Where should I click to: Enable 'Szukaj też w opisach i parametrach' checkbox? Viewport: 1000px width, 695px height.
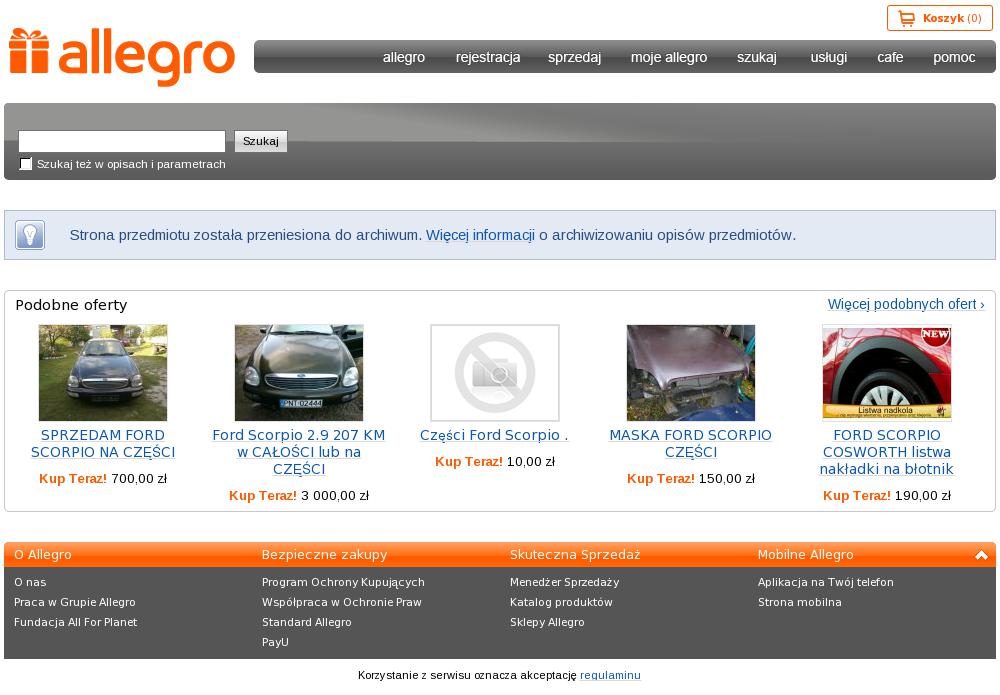pos(26,164)
